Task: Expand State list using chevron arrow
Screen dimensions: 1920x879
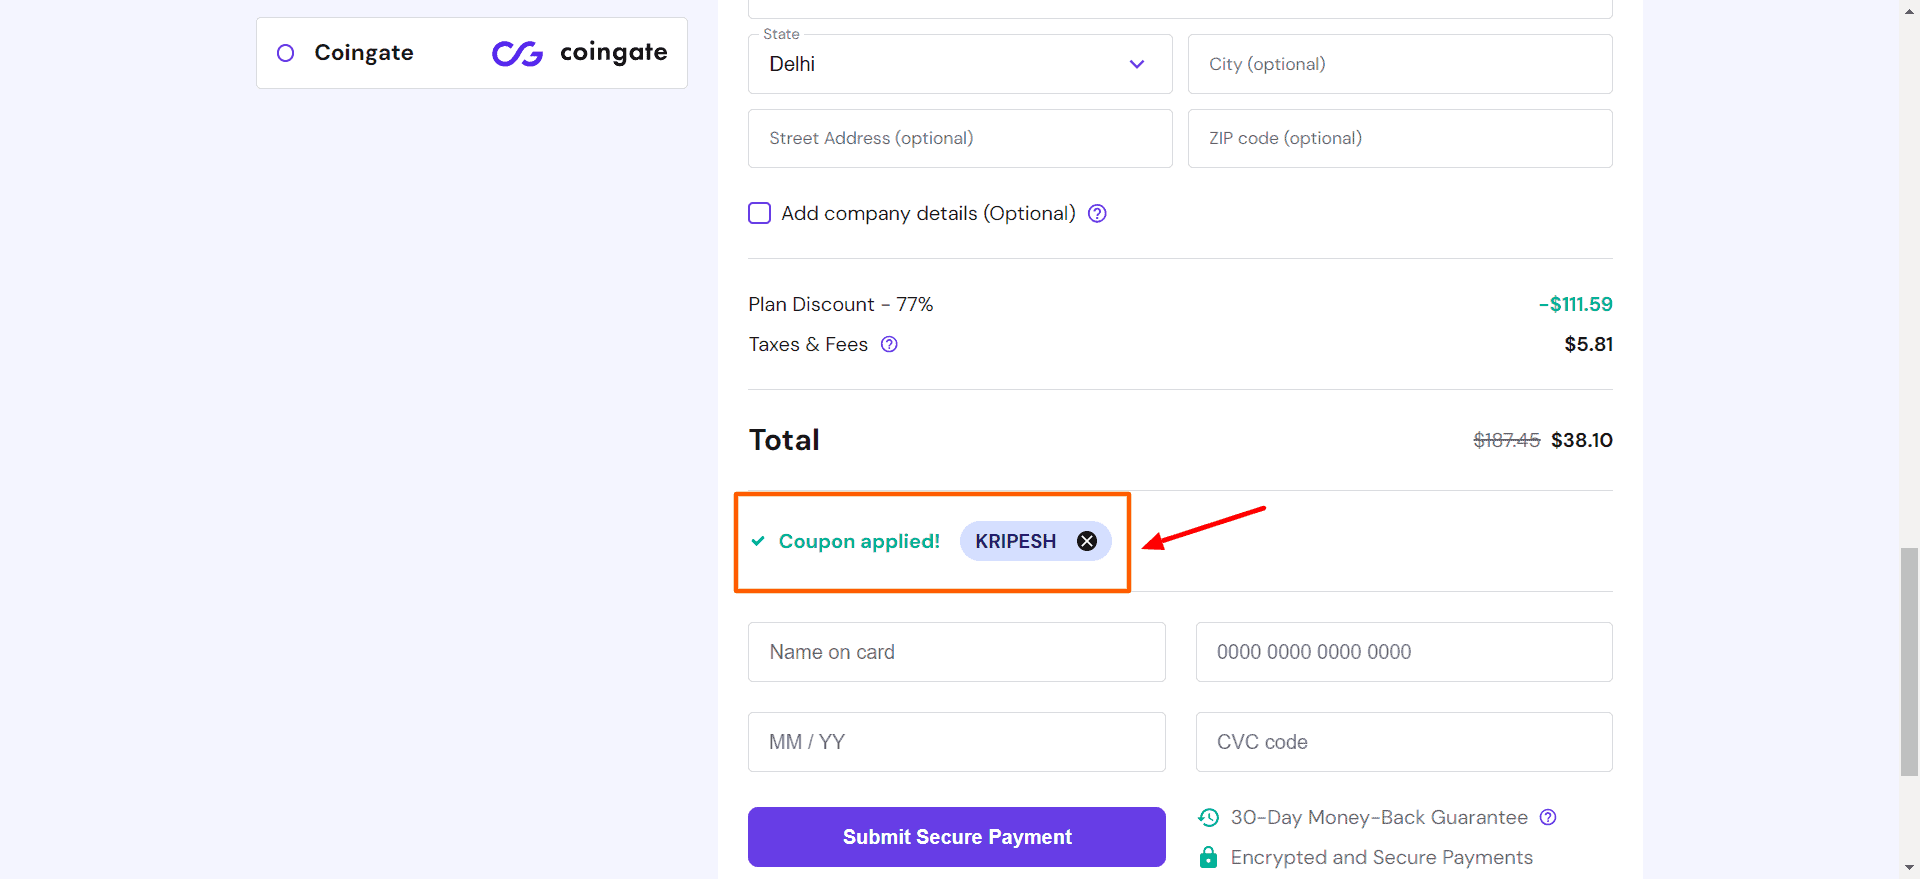Action: tap(1137, 64)
